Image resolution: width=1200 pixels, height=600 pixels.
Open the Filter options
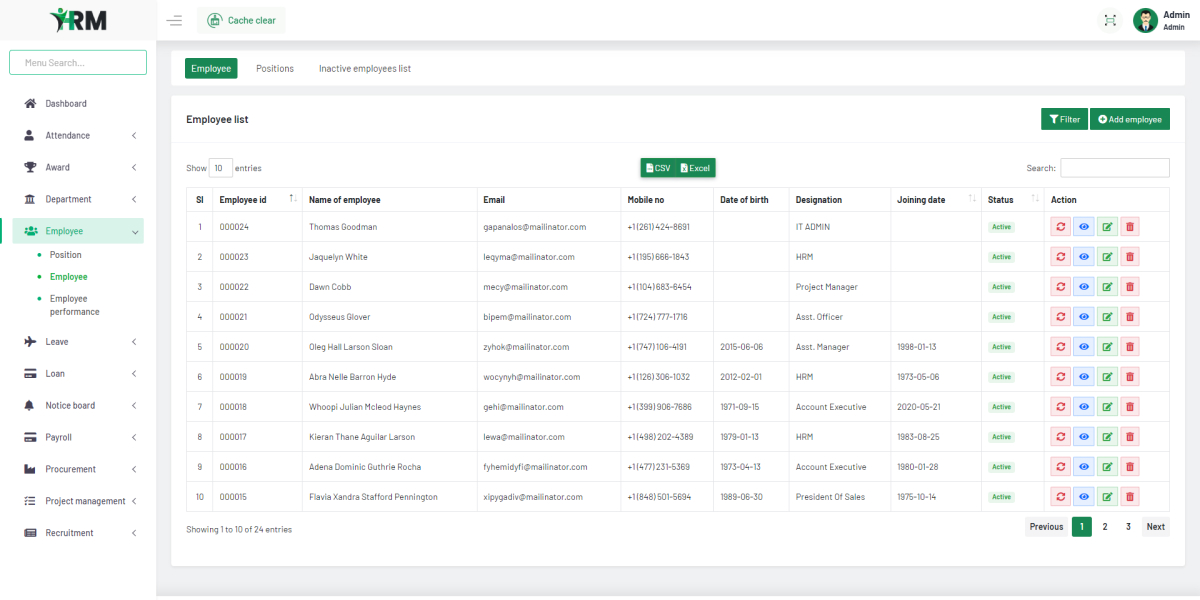tap(1064, 118)
